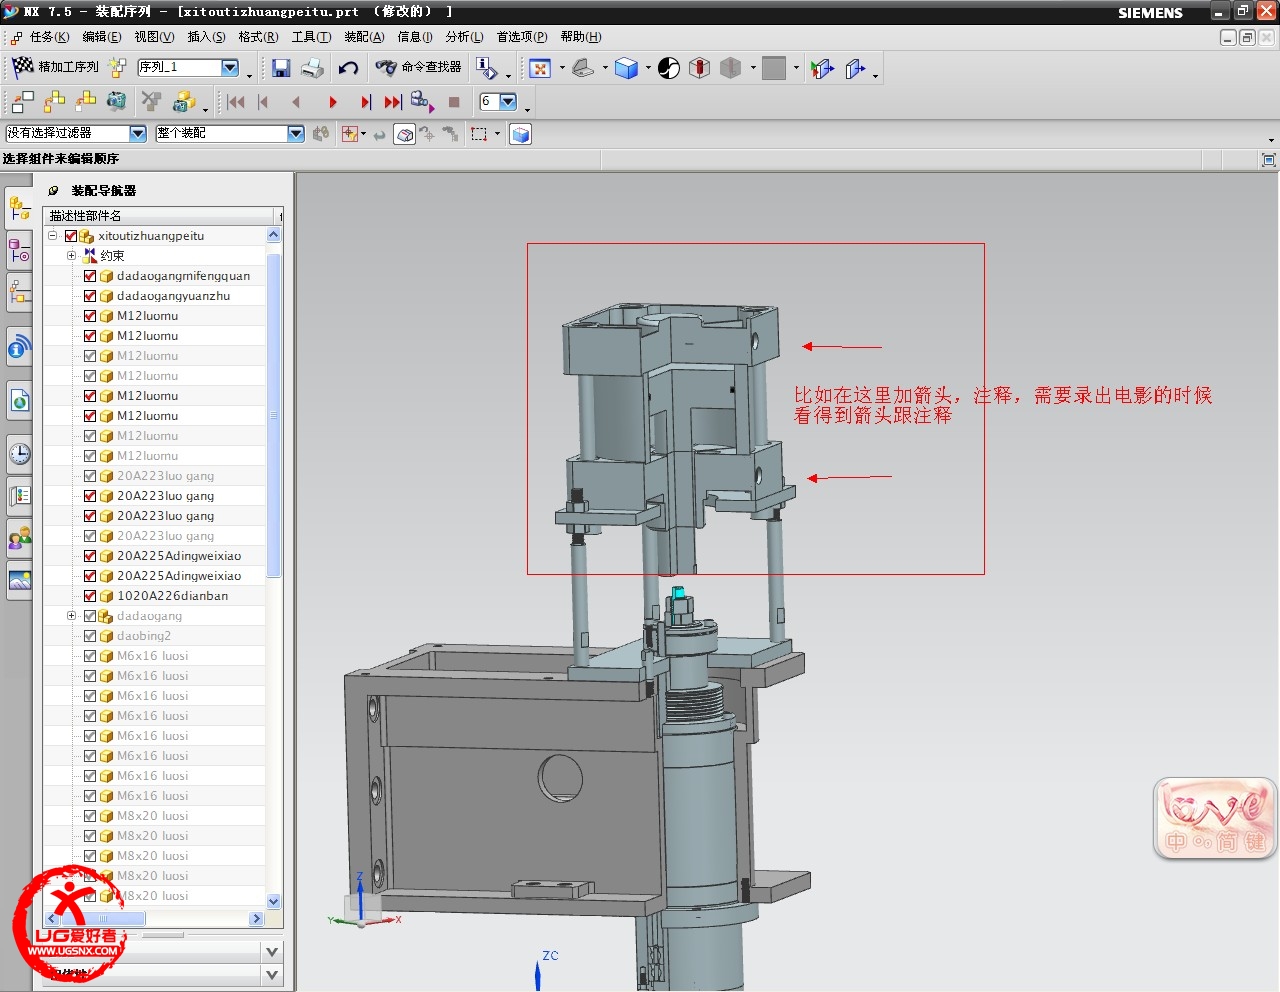Click the System Materials picture sidebar tab
The image size is (1280, 992).
coord(19,581)
